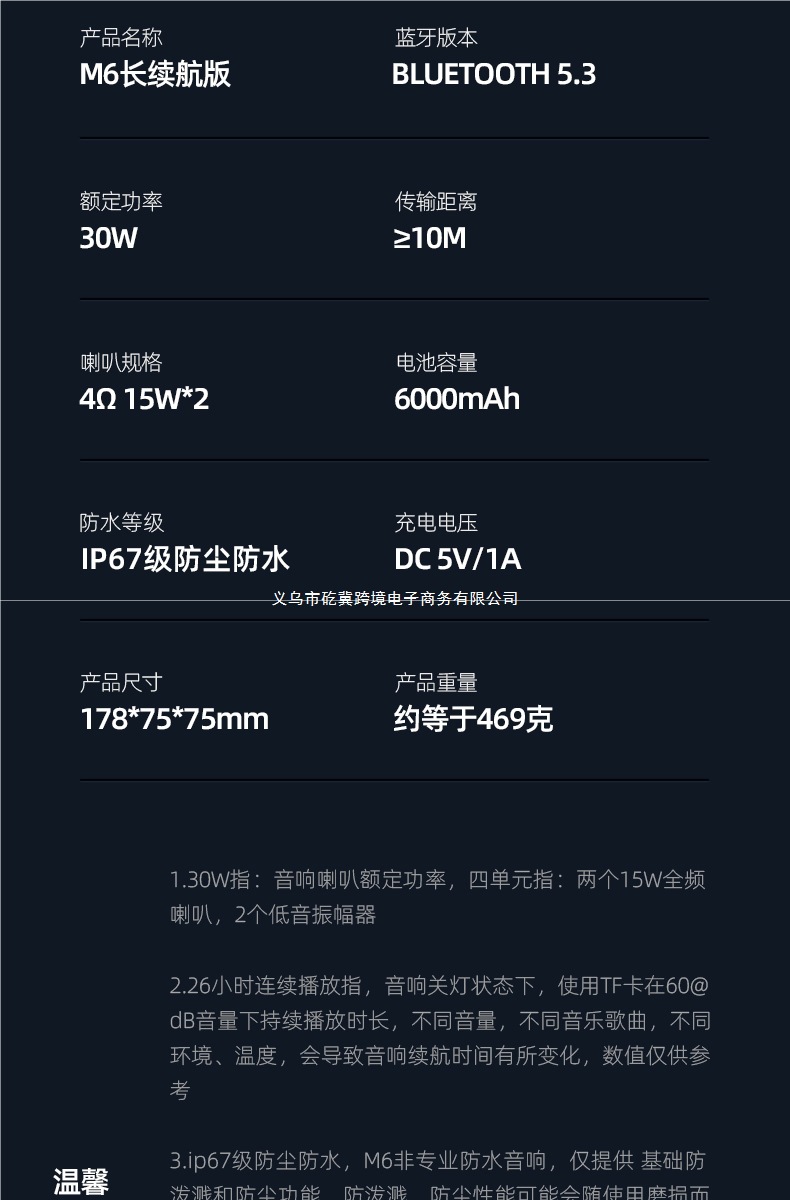The image size is (790, 1200).
Task: Click the 义乌市砣冀跨境电子商务有限公司 watermark text
Action: [x=395, y=599]
